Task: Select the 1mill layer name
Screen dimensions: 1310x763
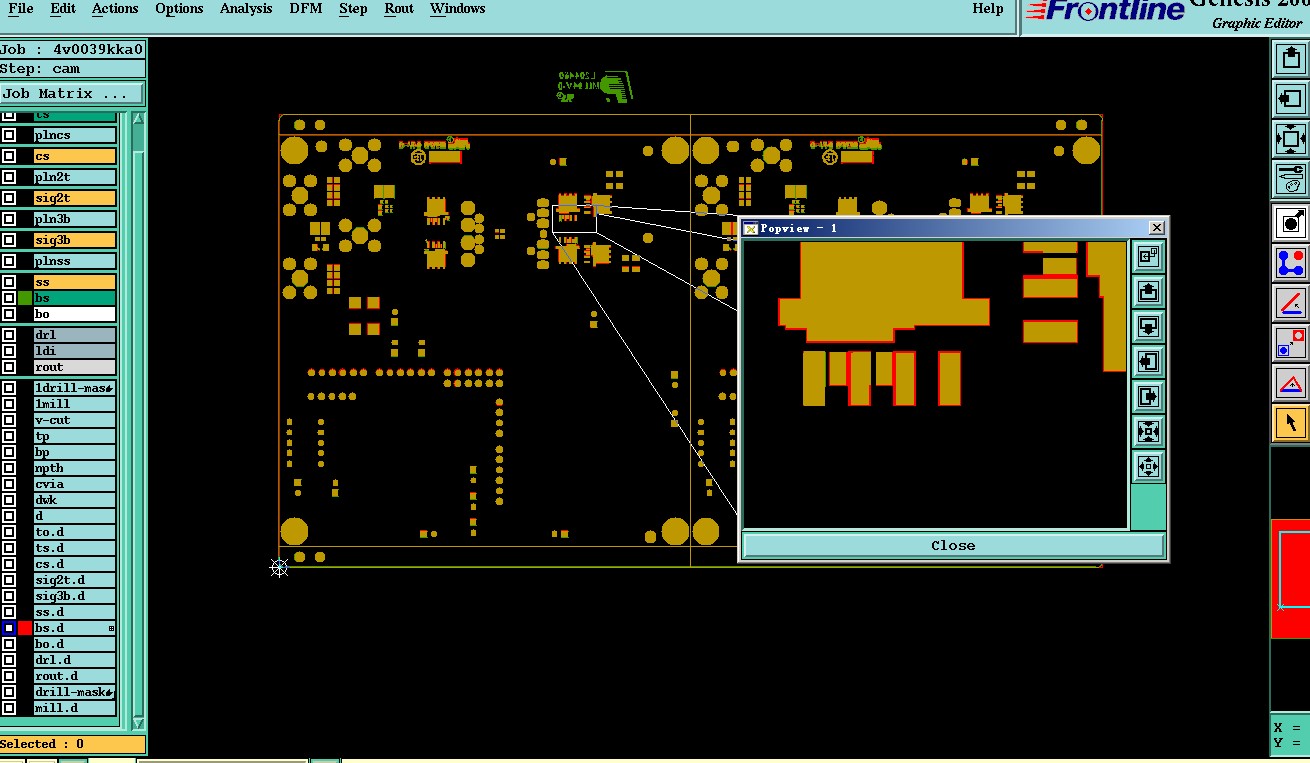Action: click(75, 404)
